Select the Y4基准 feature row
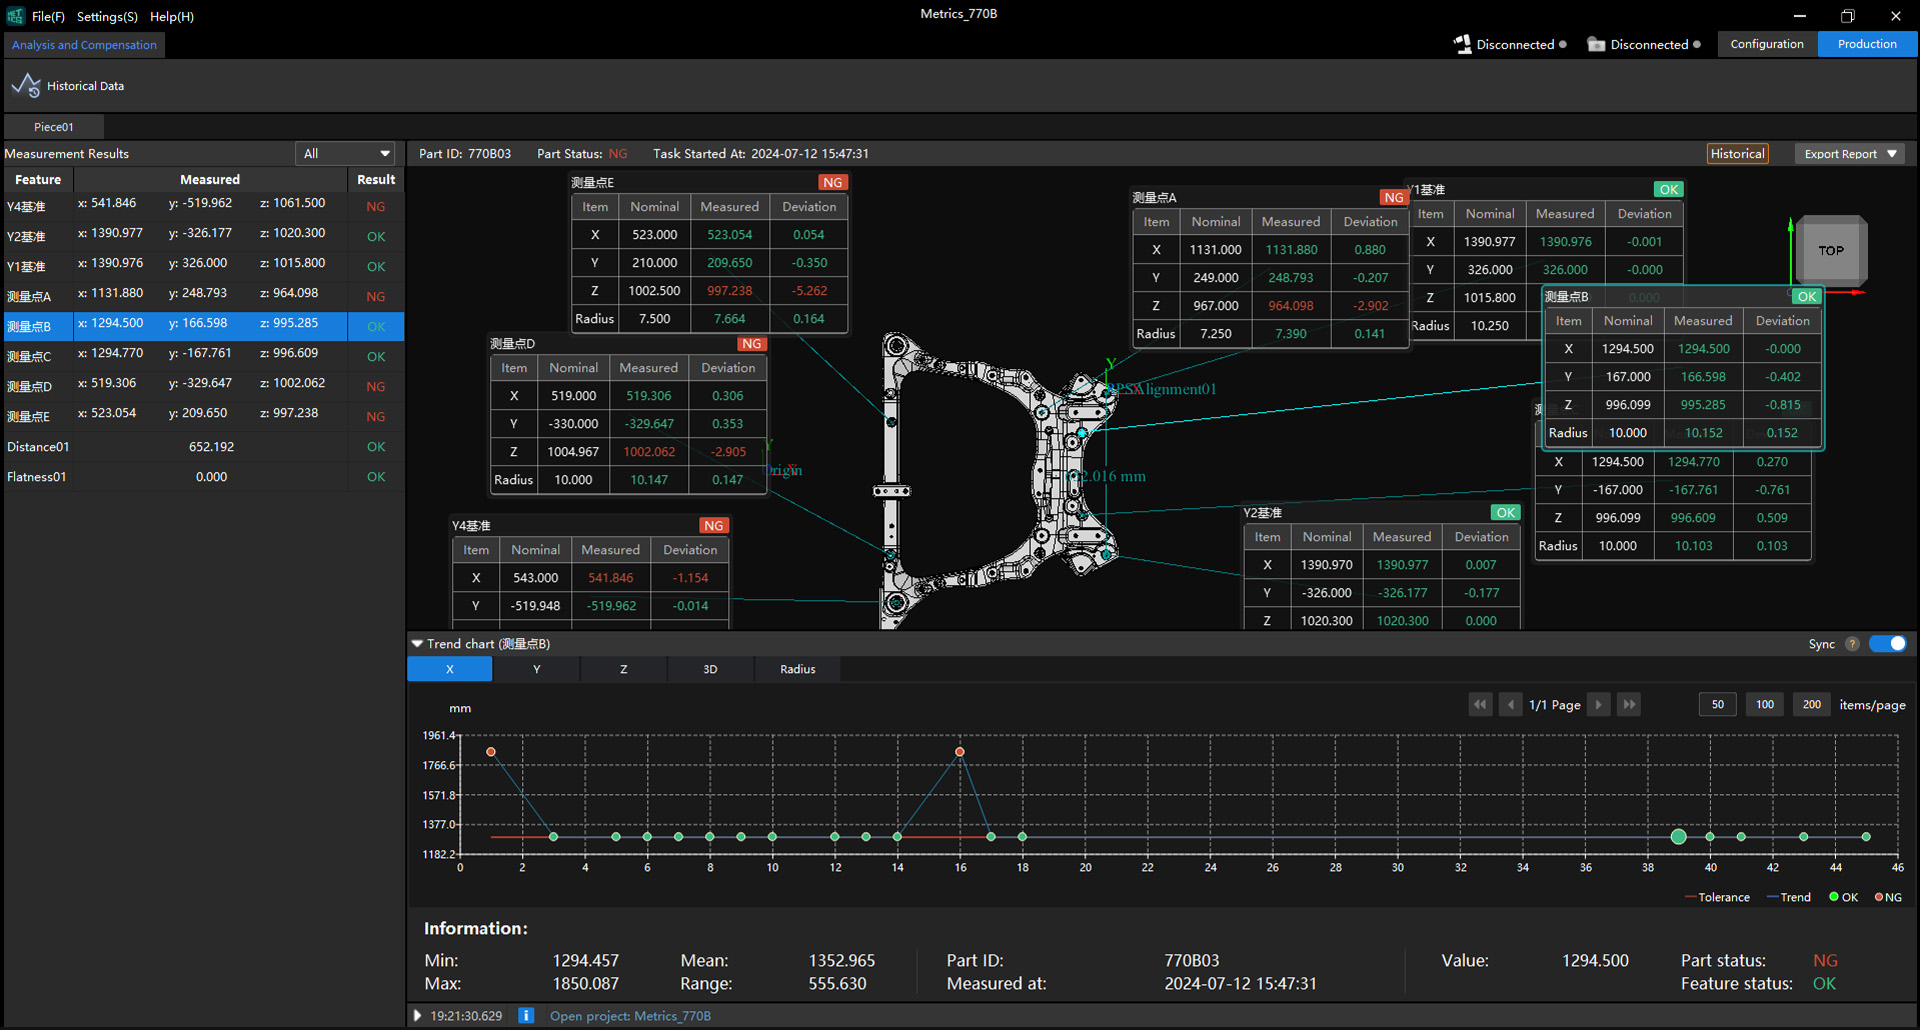 tap(203, 206)
